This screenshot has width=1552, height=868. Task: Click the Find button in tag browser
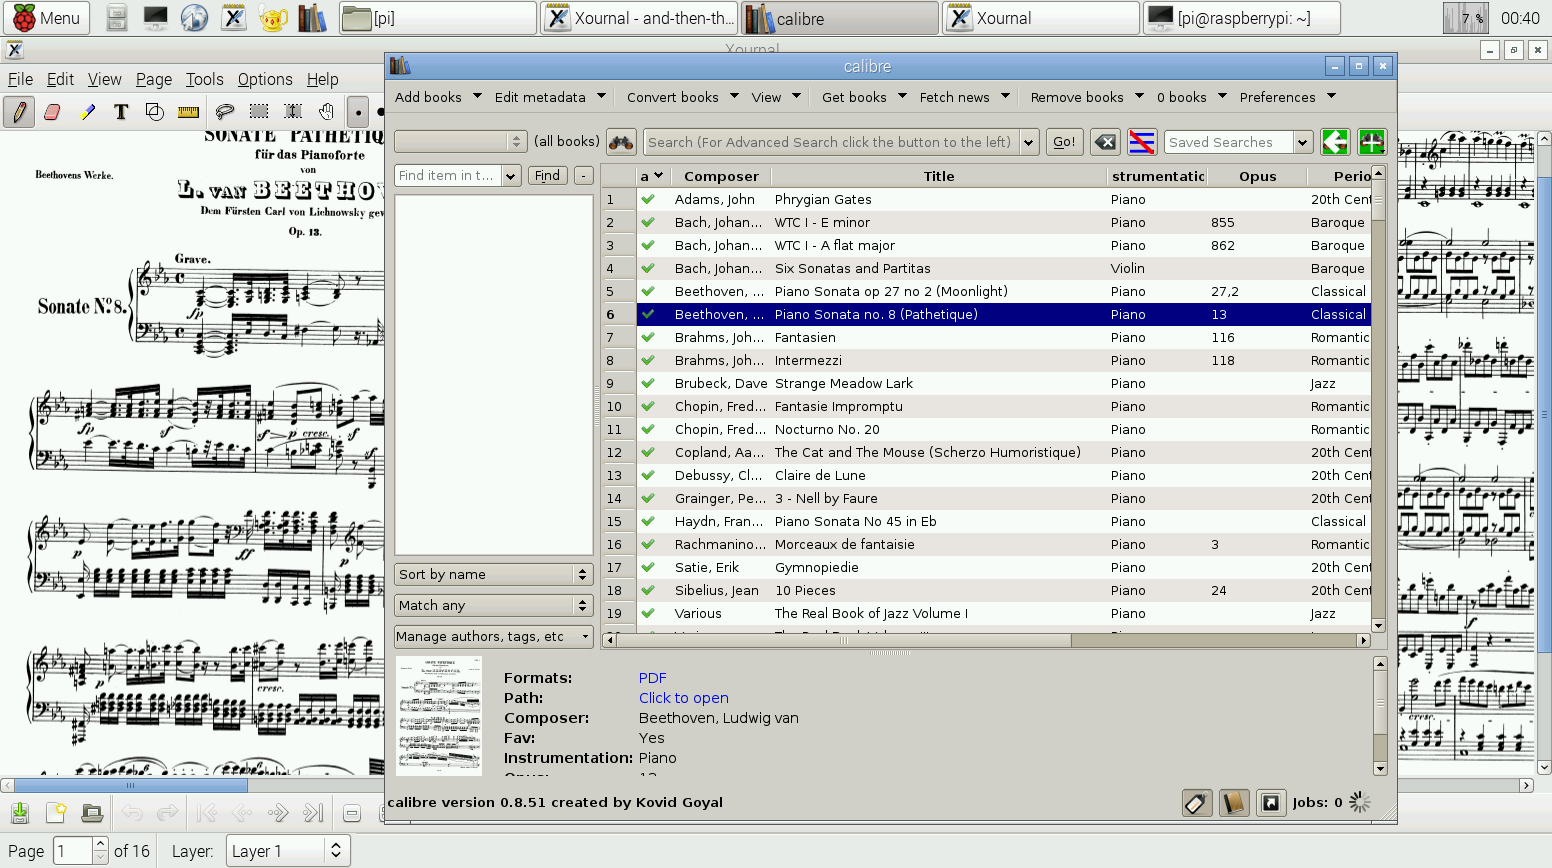click(547, 175)
